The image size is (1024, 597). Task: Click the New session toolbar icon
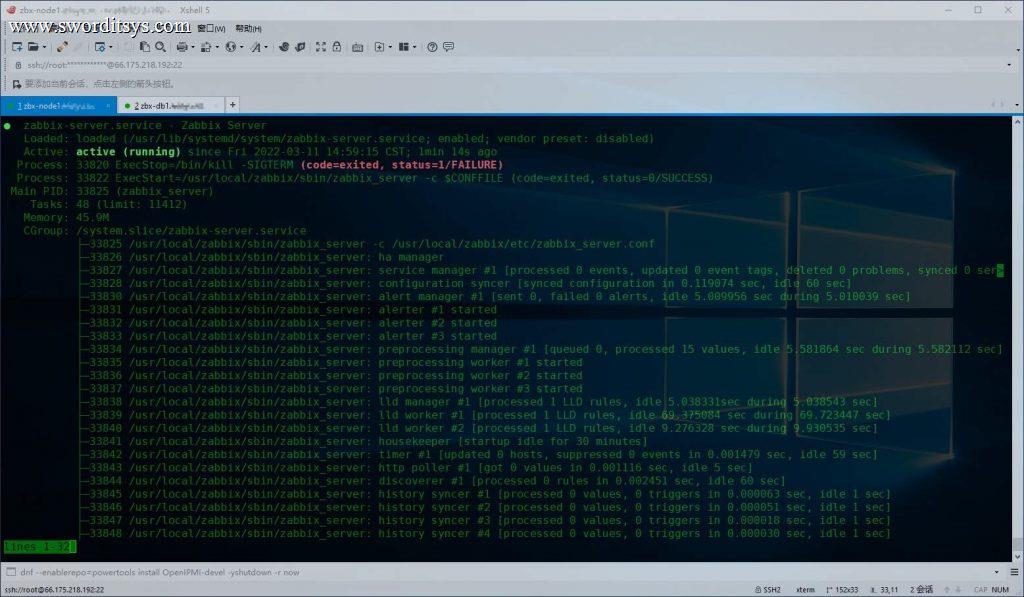point(17,47)
